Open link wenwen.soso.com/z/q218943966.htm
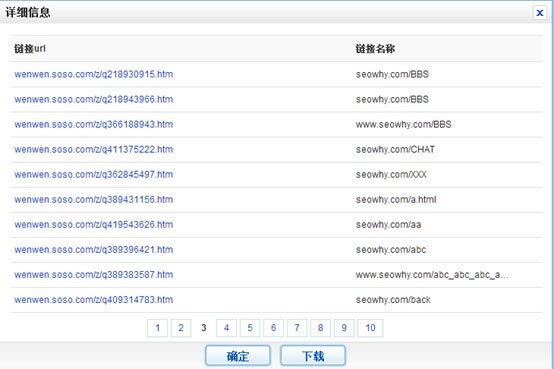 pos(94,99)
